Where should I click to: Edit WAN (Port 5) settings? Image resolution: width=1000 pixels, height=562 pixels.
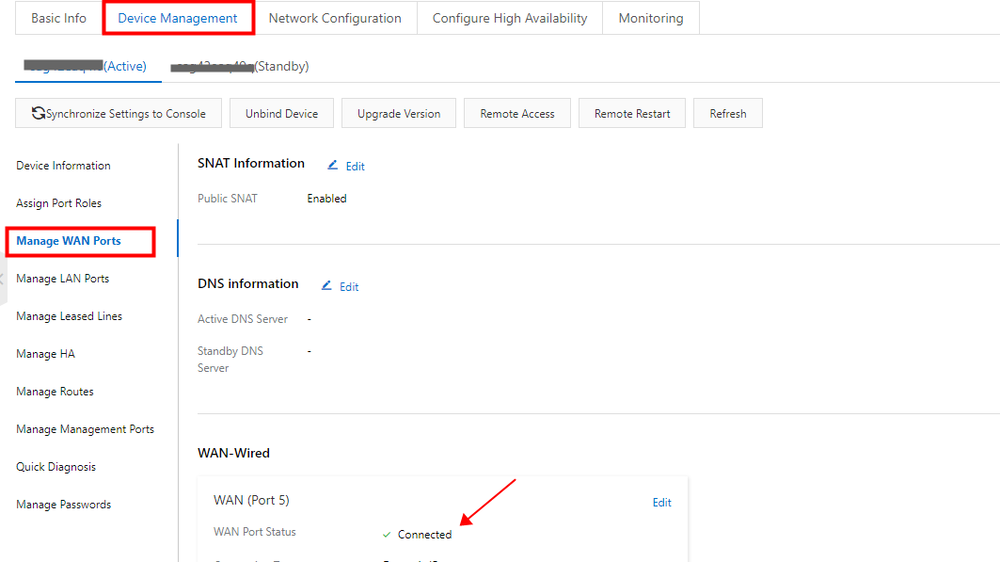661,503
